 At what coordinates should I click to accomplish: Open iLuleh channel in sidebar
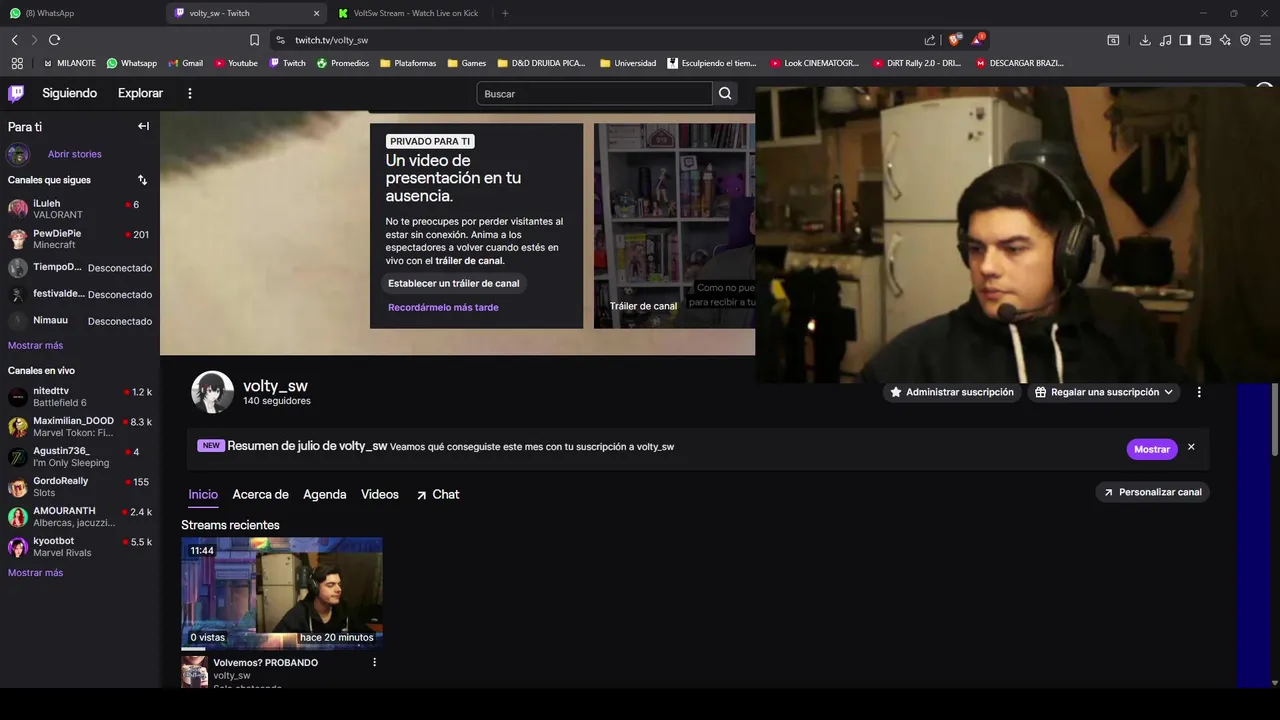click(x=80, y=209)
